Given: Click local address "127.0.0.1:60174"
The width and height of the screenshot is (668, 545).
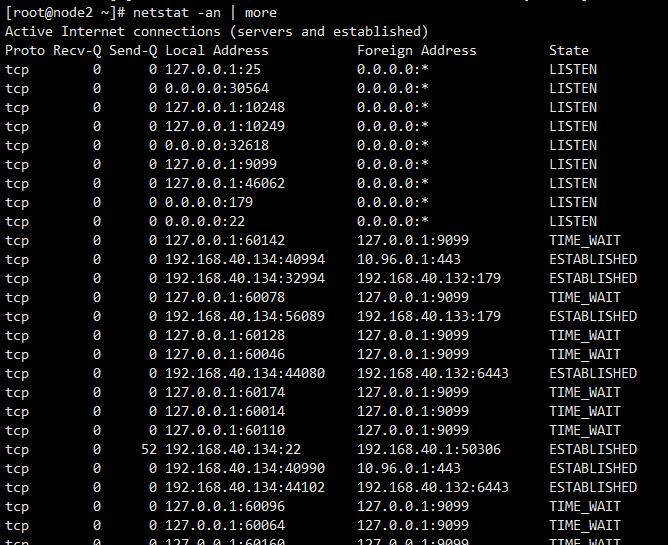Looking at the screenshot, I should click(225, 392).
